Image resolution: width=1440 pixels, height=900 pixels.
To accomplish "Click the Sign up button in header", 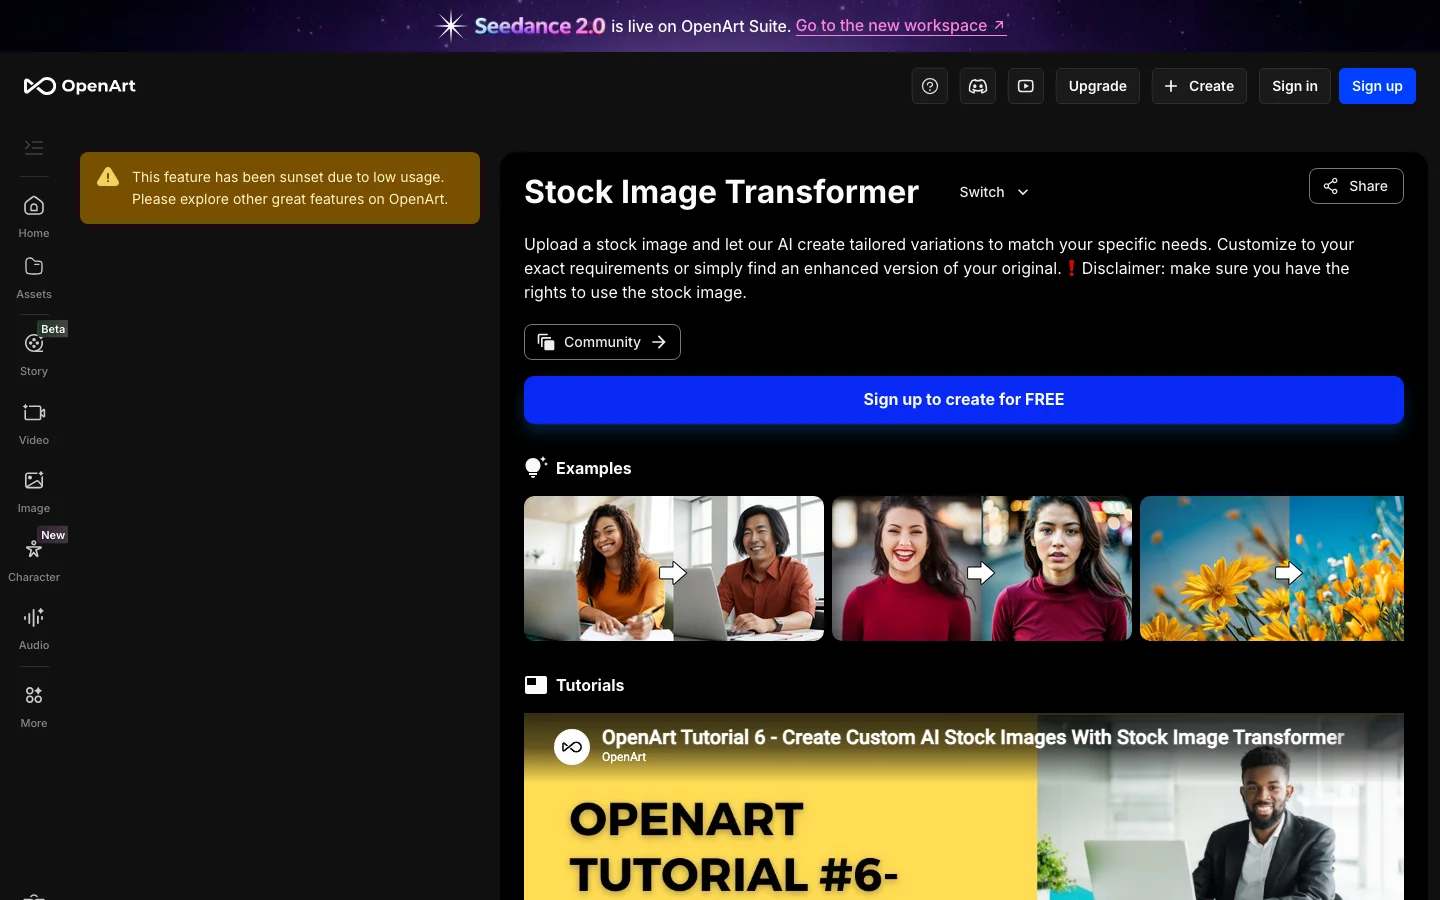I will click(1377, 86).
